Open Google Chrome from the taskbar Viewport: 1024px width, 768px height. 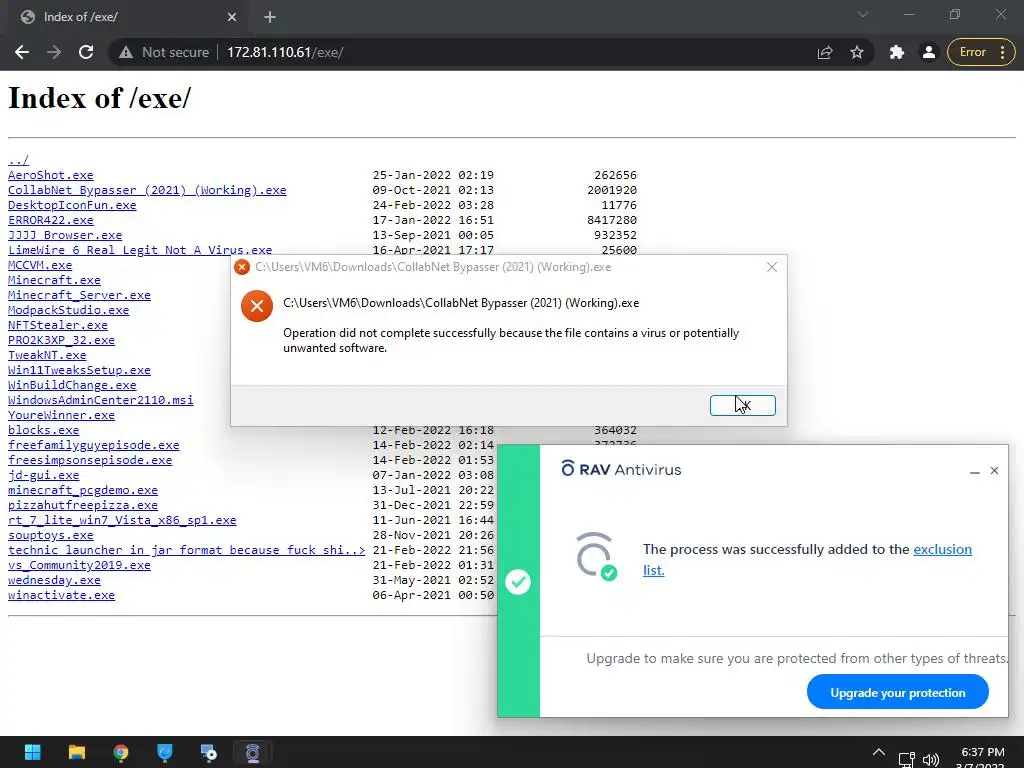point(121,752)
